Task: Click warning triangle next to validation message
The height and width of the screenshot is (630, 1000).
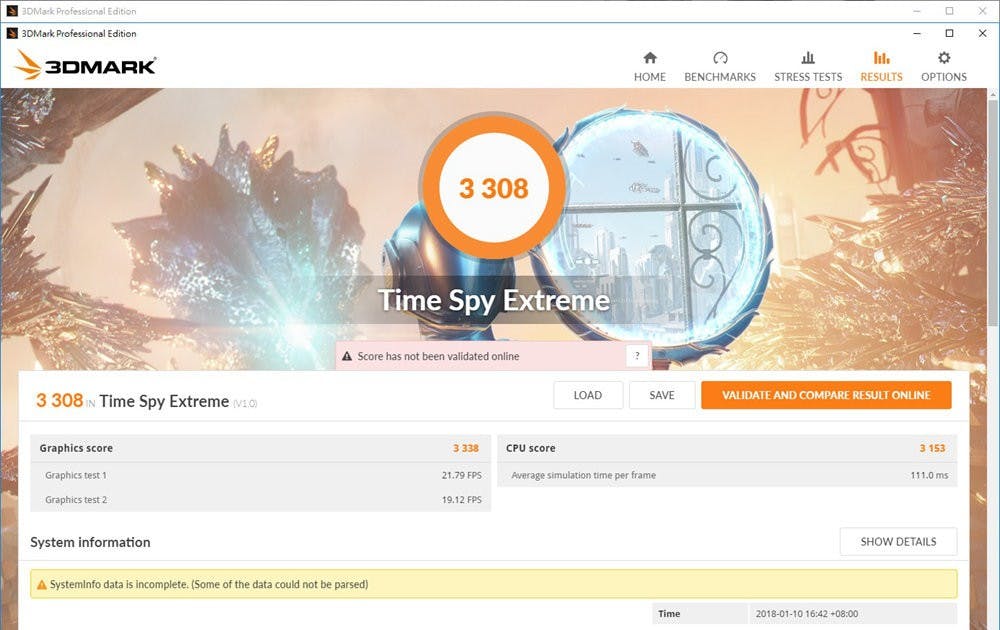Action: pyautogui.click(x=347, y=356)
